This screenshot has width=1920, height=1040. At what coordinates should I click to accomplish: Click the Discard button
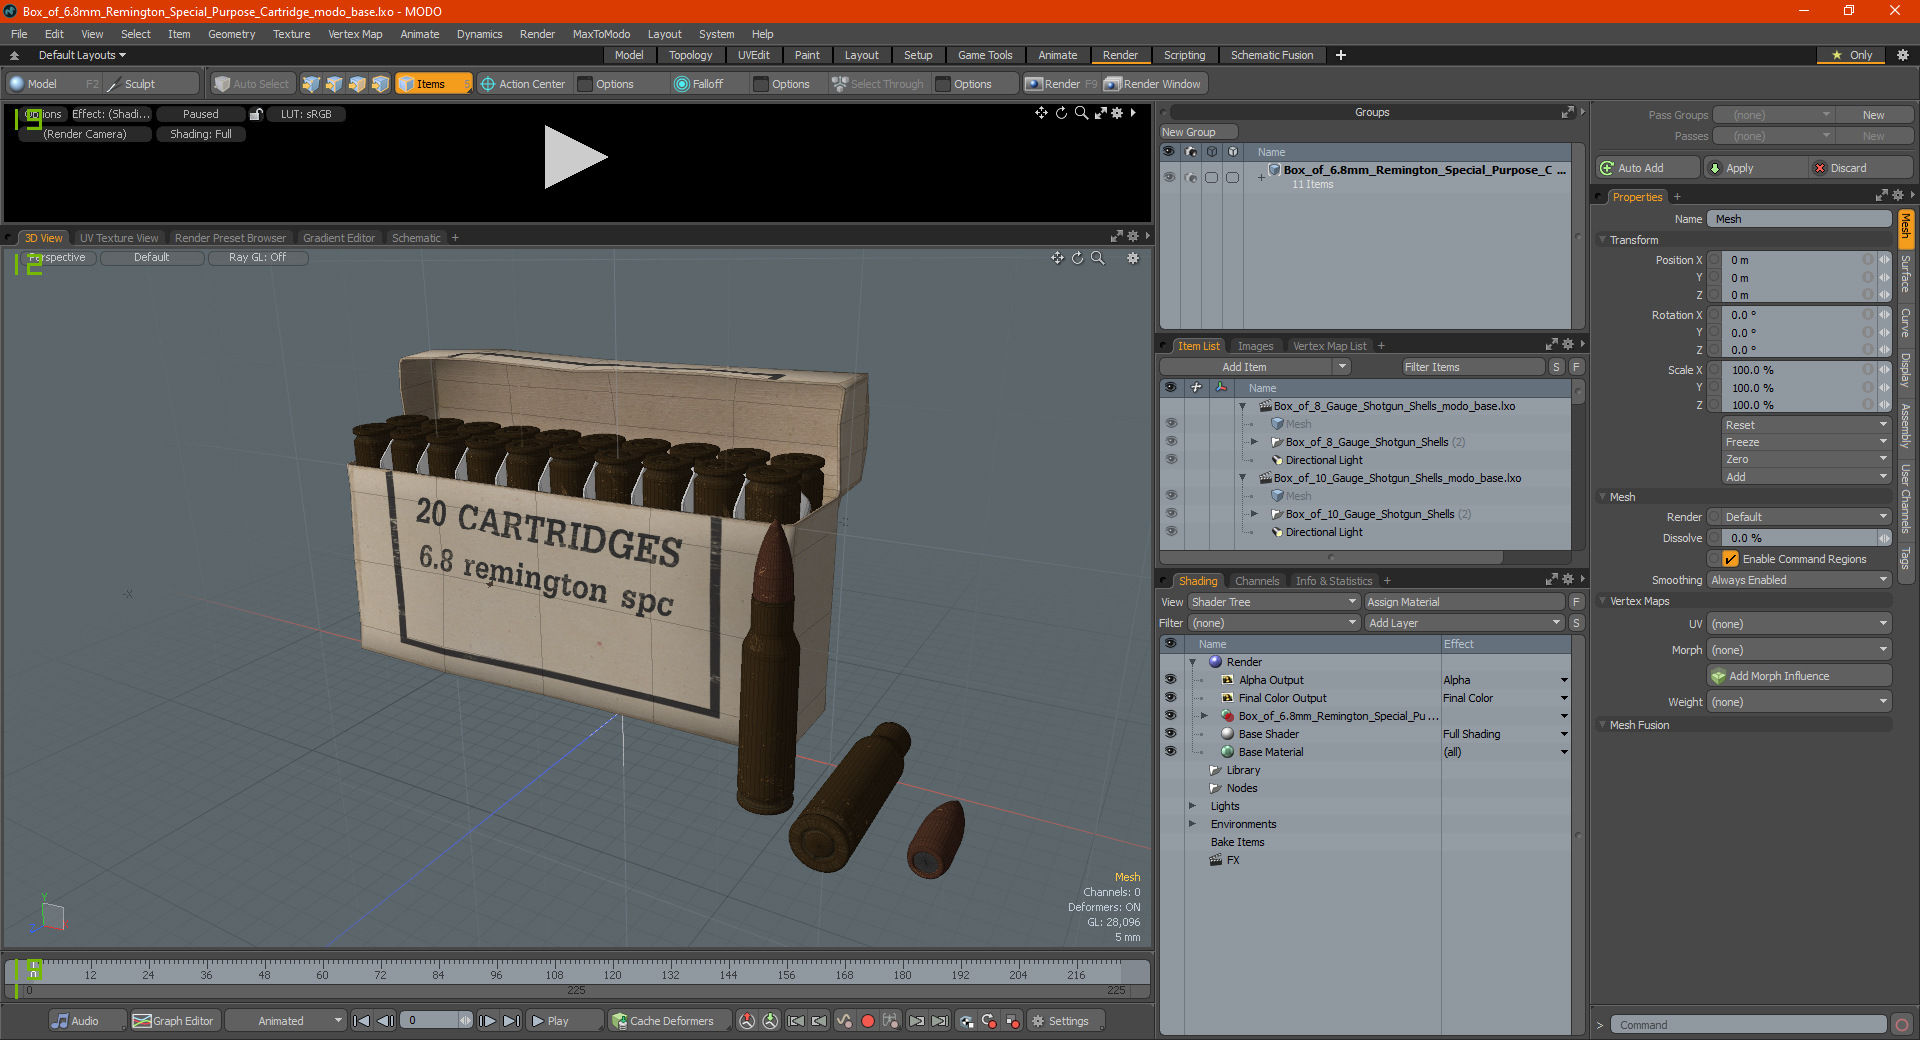[x=1862, y=168]
